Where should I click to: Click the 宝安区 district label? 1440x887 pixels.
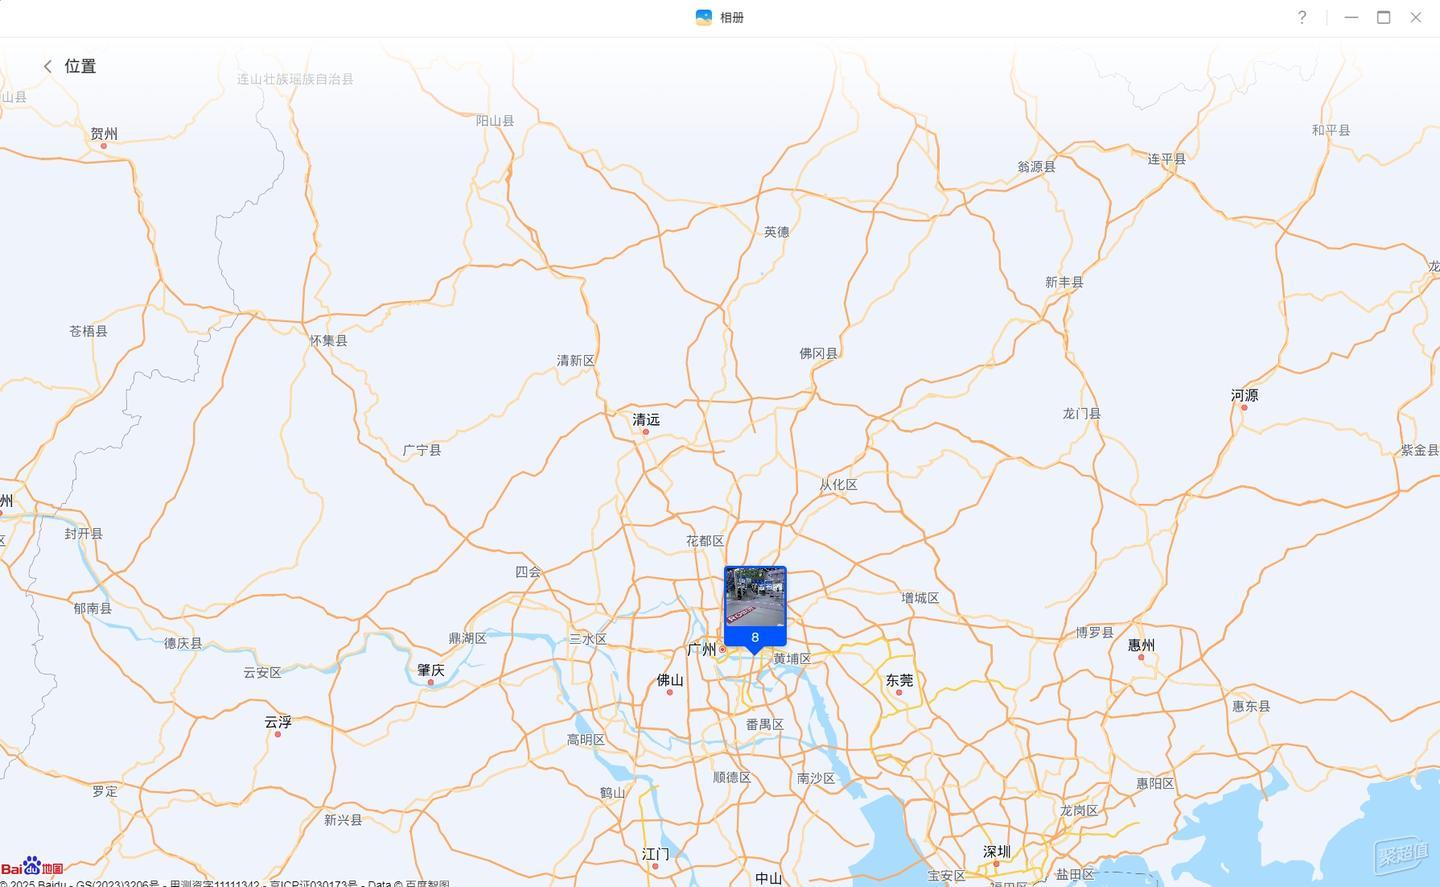(x=946, y=876)
